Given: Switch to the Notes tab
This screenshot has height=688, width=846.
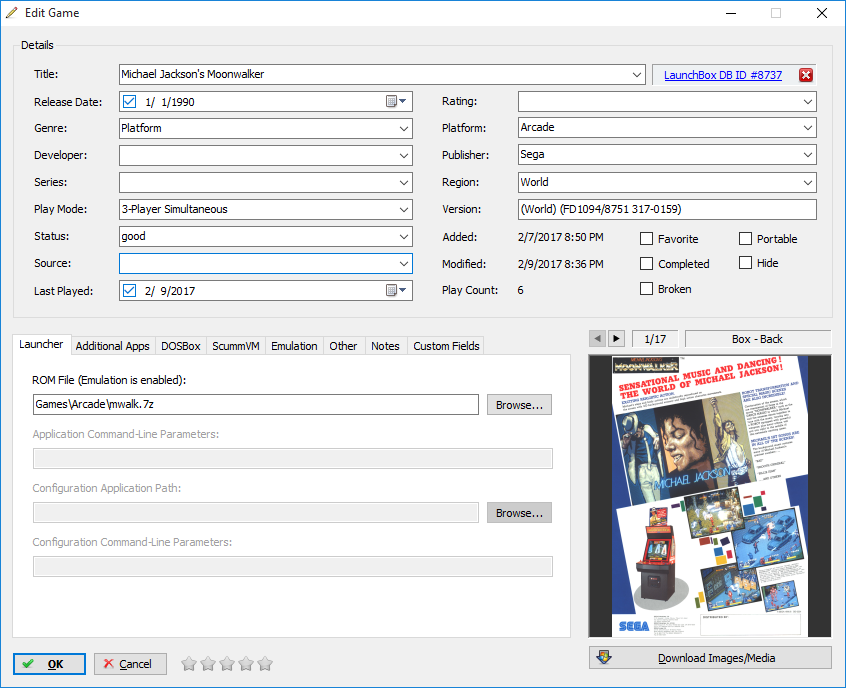Looking at the screenshot, I should tap(385, 346).
